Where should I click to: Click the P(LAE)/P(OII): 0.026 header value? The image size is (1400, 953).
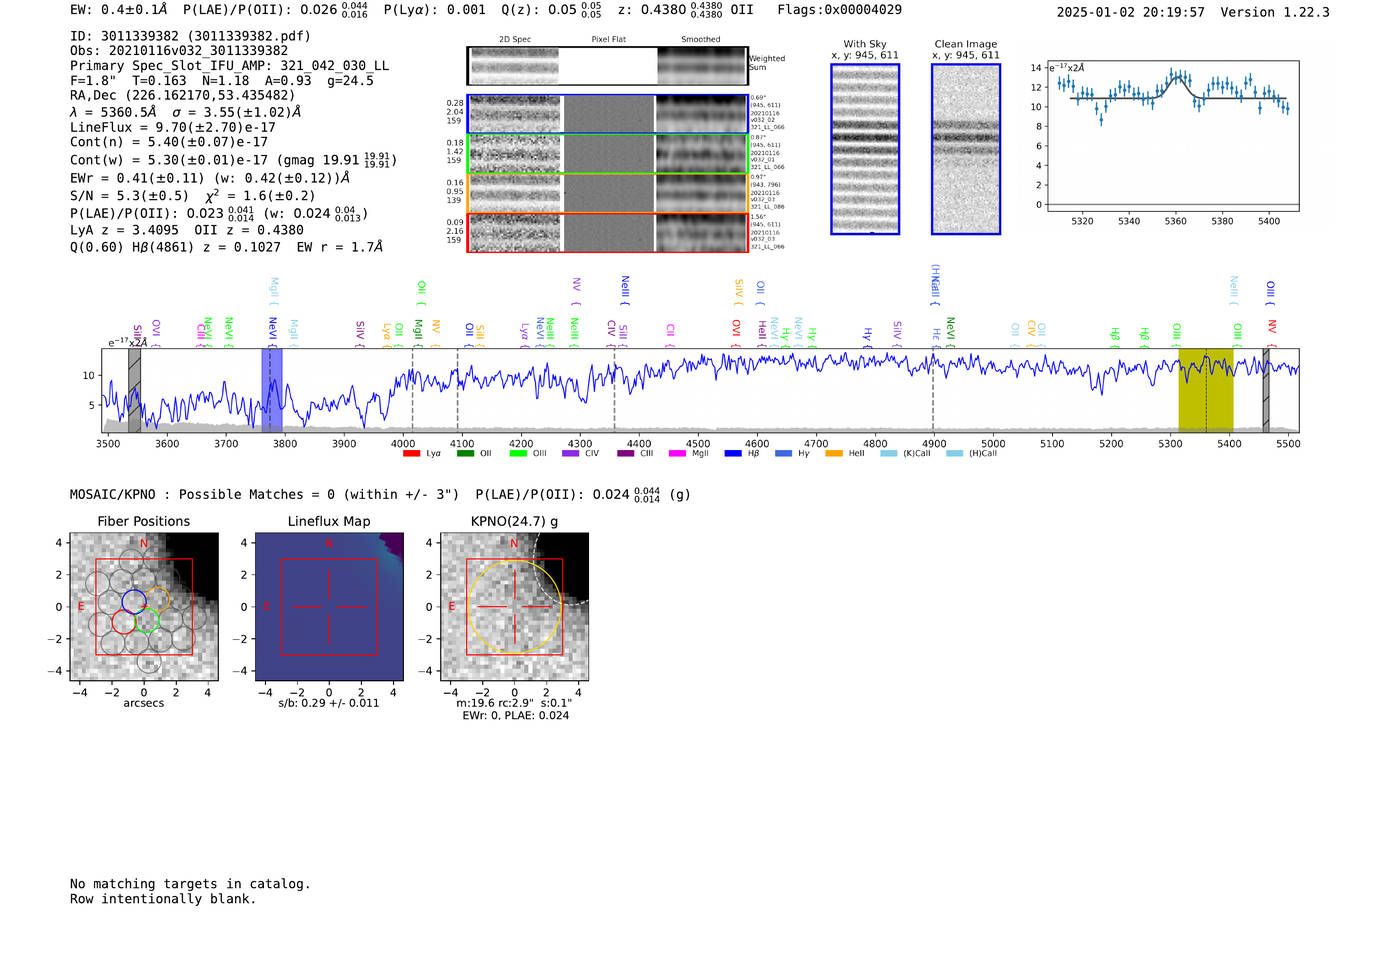click(275, 10)
